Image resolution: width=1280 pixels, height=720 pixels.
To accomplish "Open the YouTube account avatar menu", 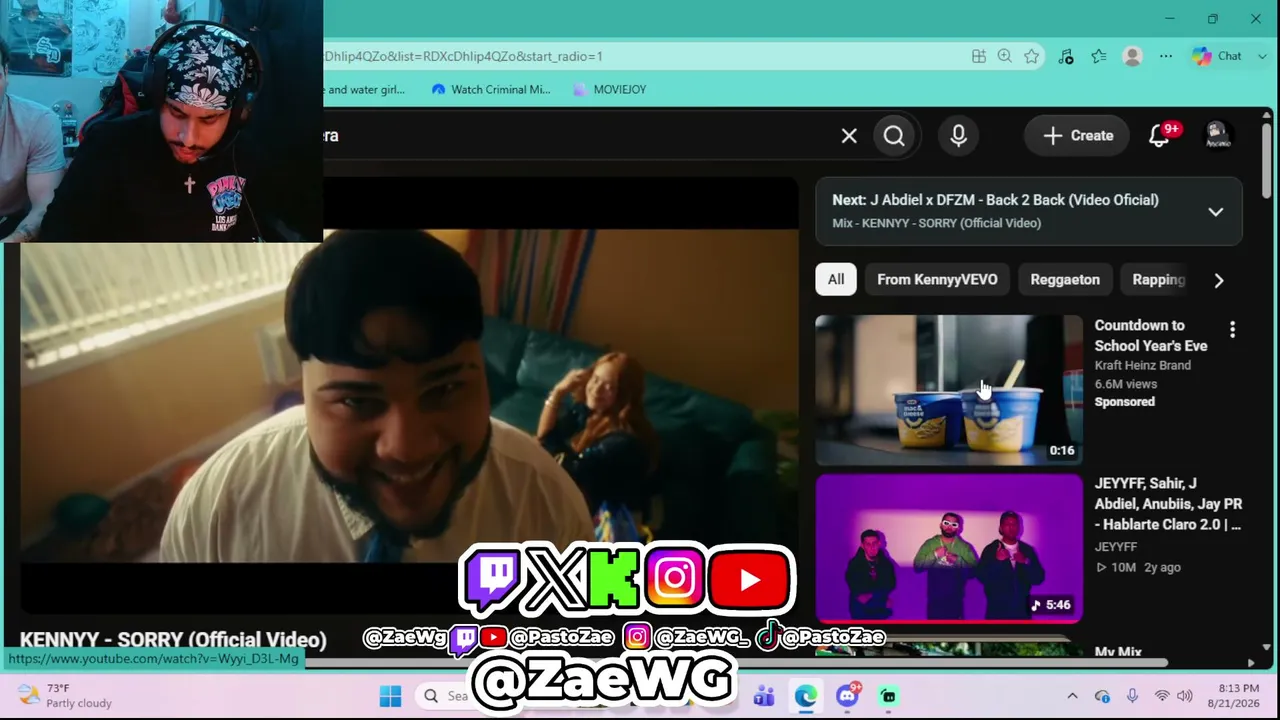I will coord(1217,136).
